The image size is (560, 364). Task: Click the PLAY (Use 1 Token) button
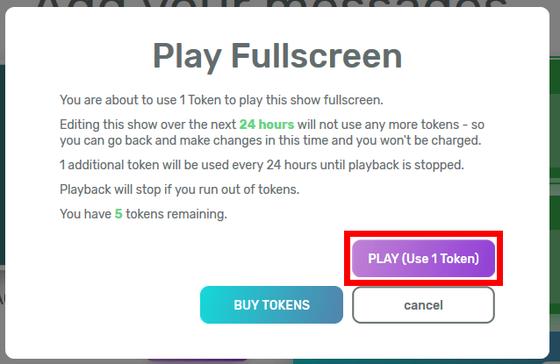tap(423, 258)
